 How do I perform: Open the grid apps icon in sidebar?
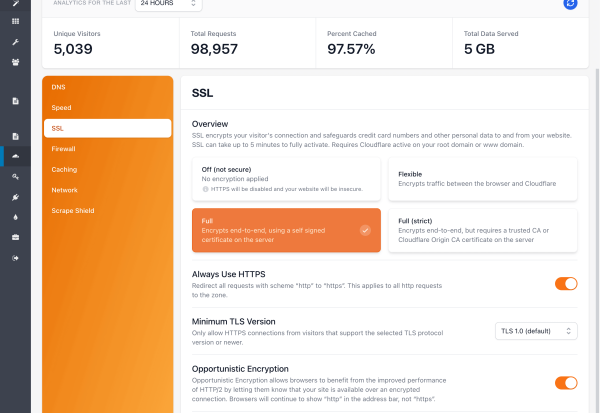[15, 21]
